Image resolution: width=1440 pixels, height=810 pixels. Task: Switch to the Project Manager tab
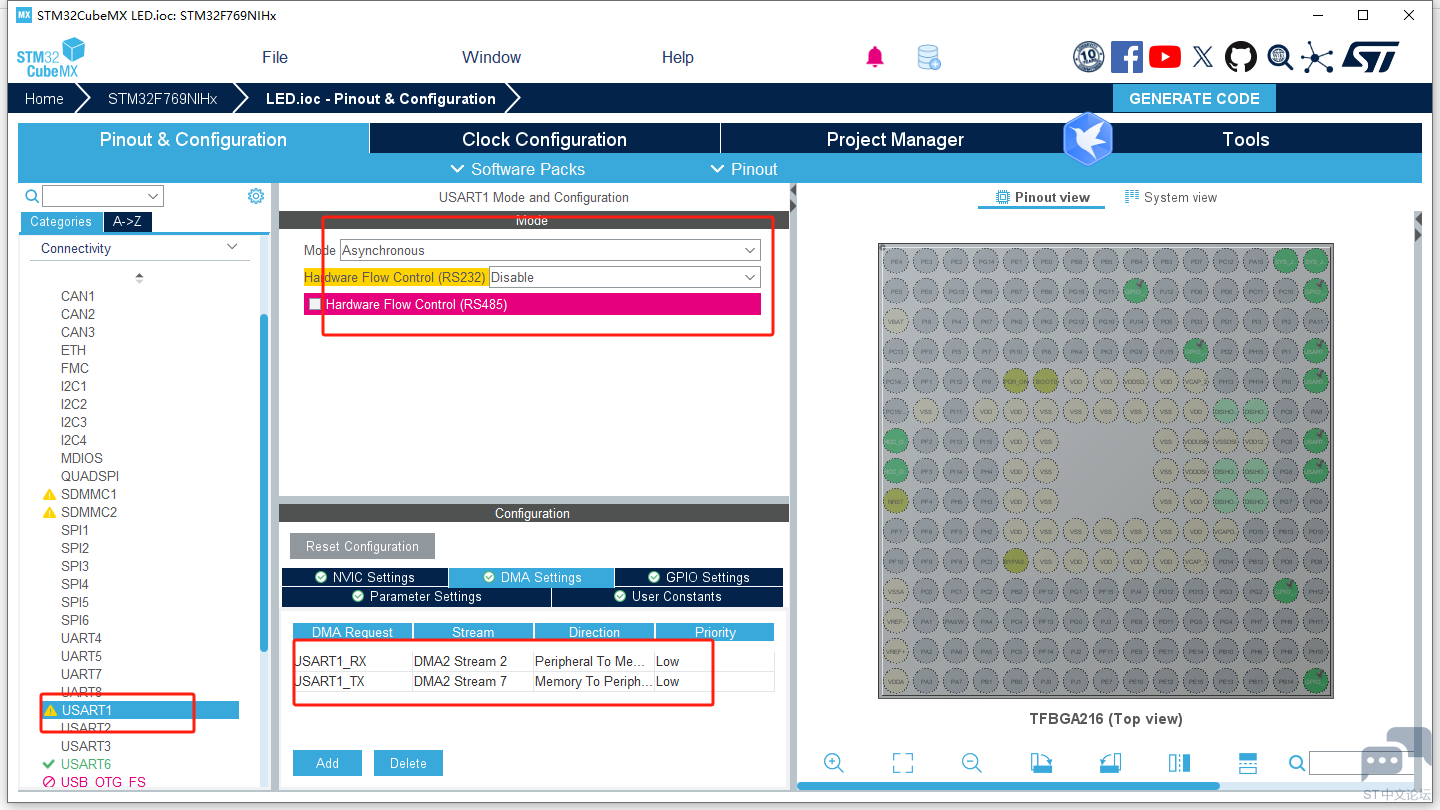click(x=895, y=139)
